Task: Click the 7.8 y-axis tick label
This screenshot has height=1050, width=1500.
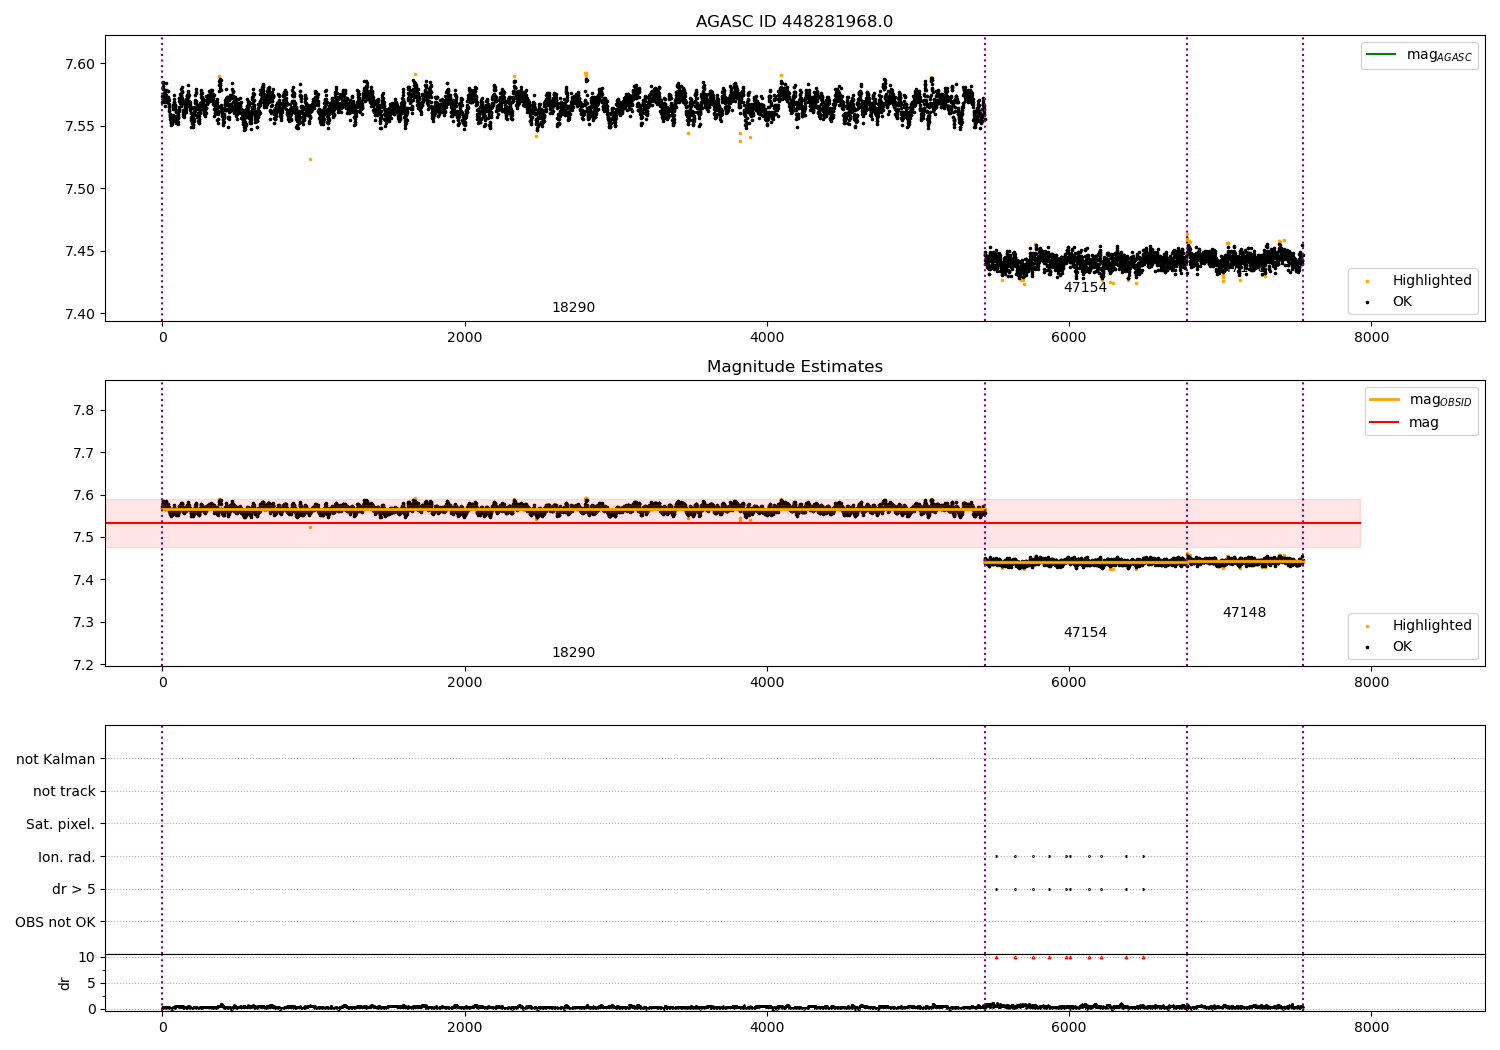Action: pos(83,410)
